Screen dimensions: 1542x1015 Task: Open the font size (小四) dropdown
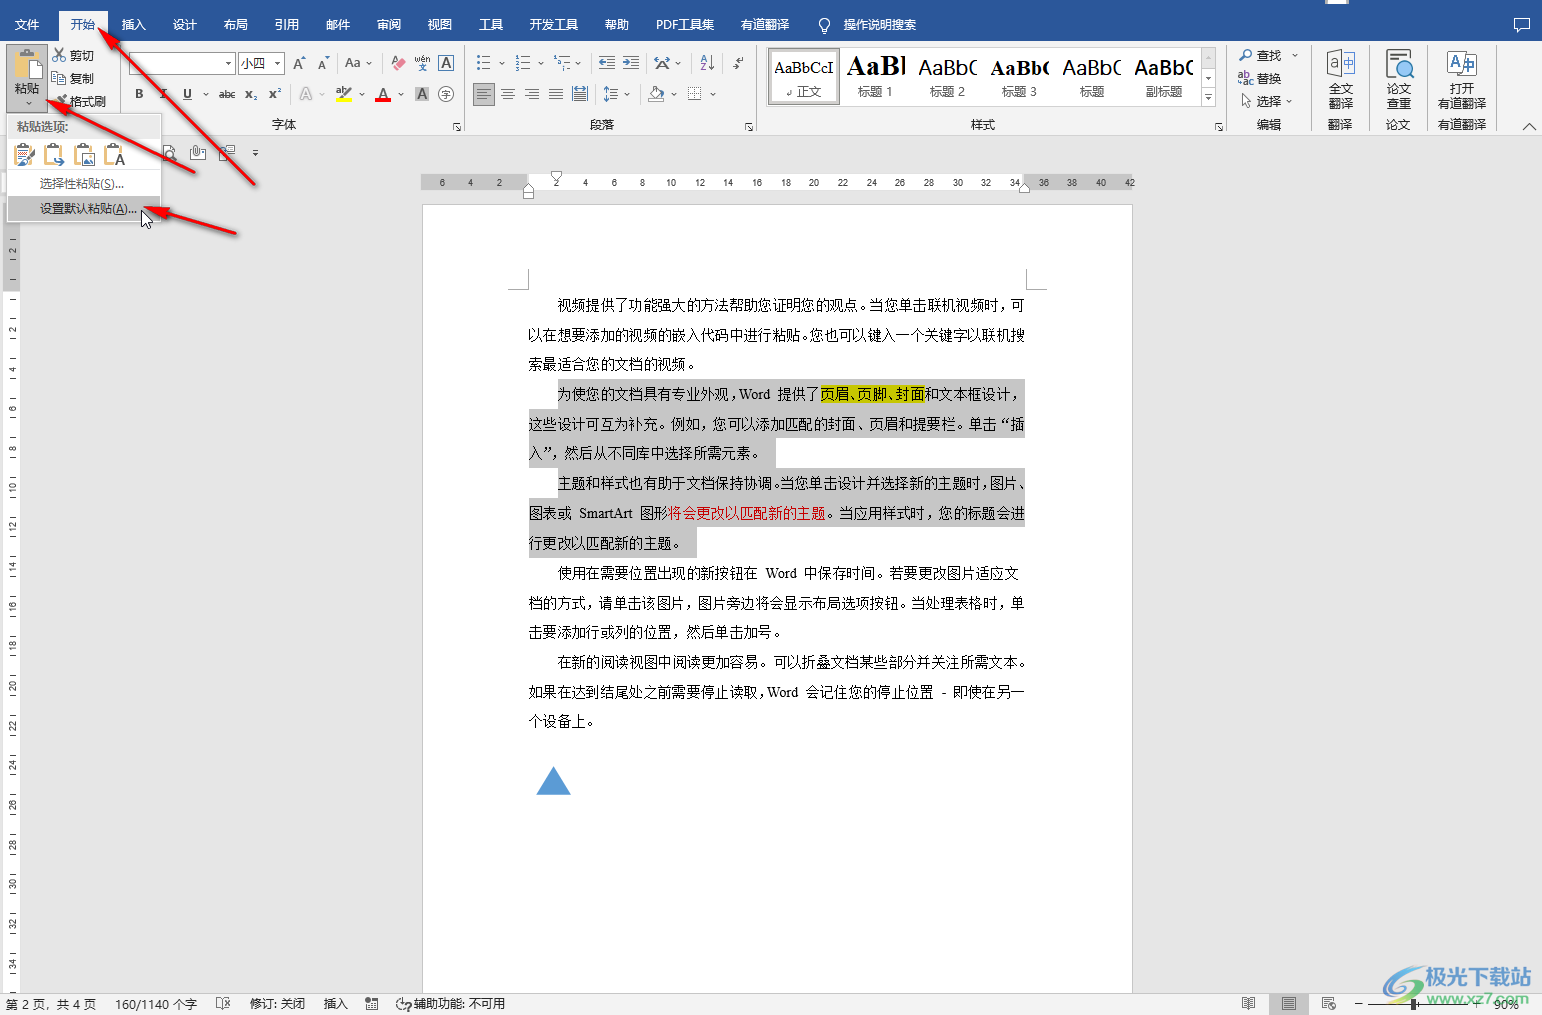click(278, 63)
